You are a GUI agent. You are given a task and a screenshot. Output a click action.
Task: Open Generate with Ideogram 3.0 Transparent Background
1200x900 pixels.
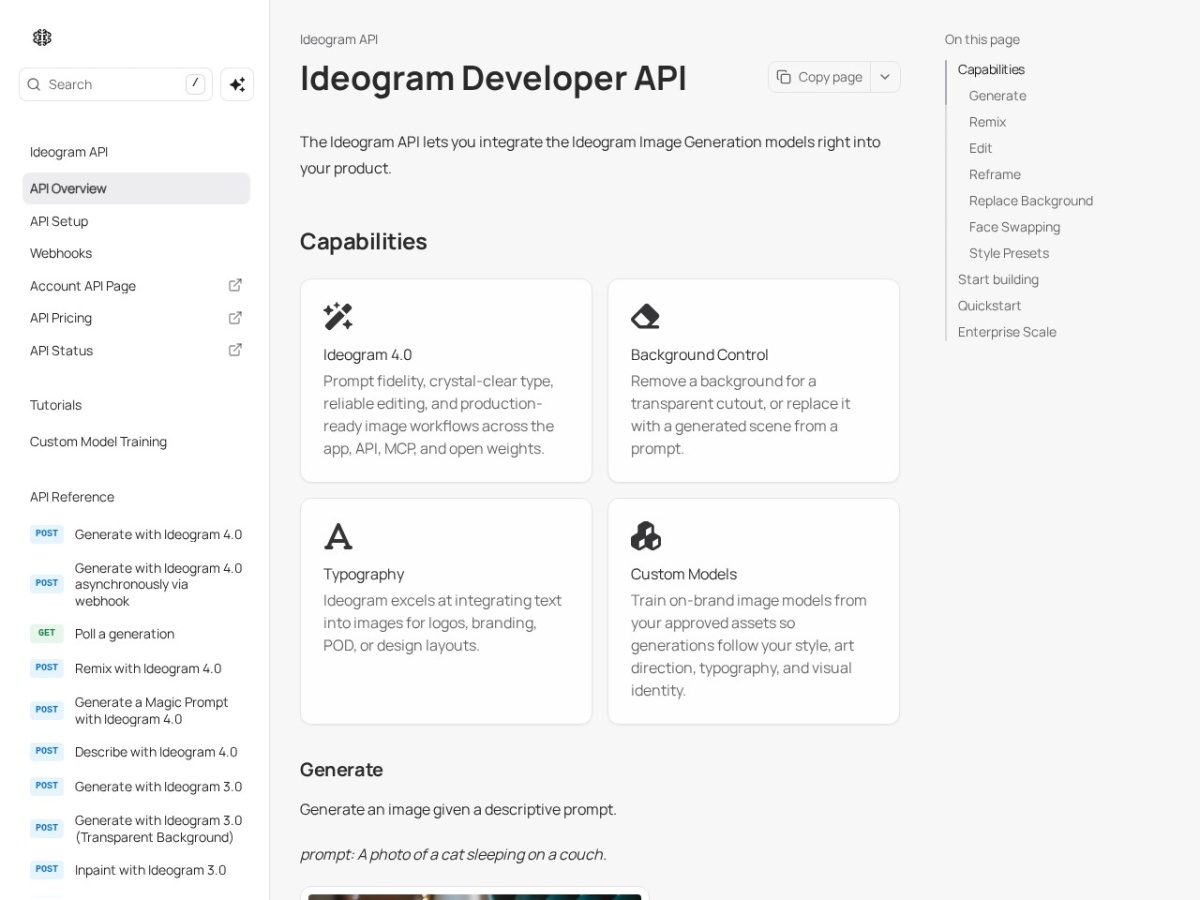136,828
